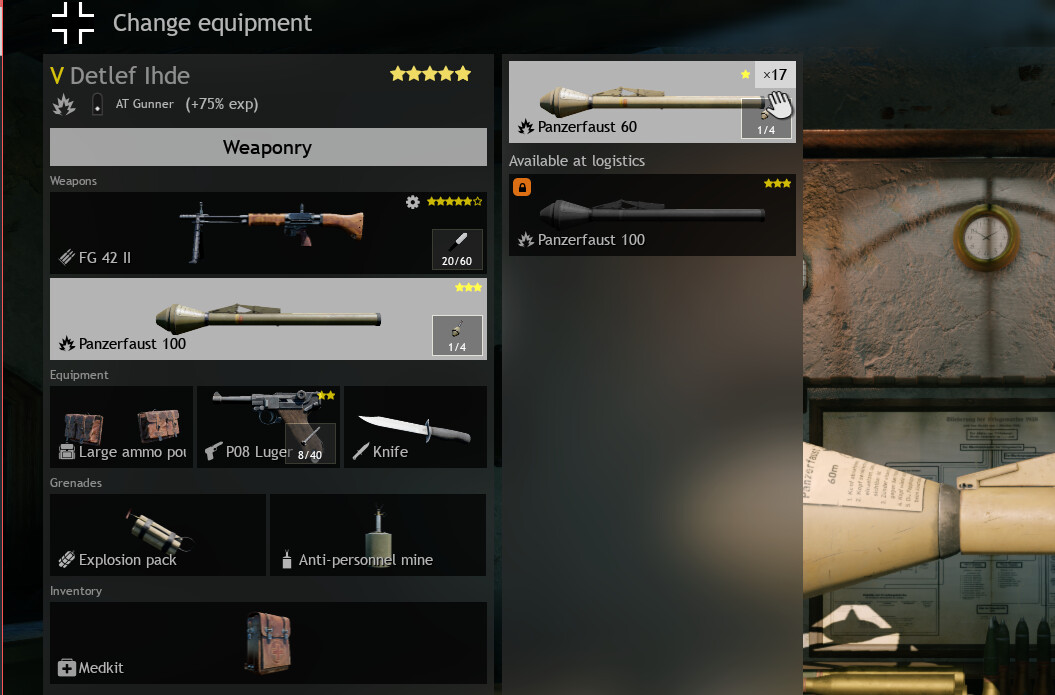Open the FG 42 II gear settings icon
Image resolution: width=1055 pixels, height=695 pixels.
tap(412, 202)
